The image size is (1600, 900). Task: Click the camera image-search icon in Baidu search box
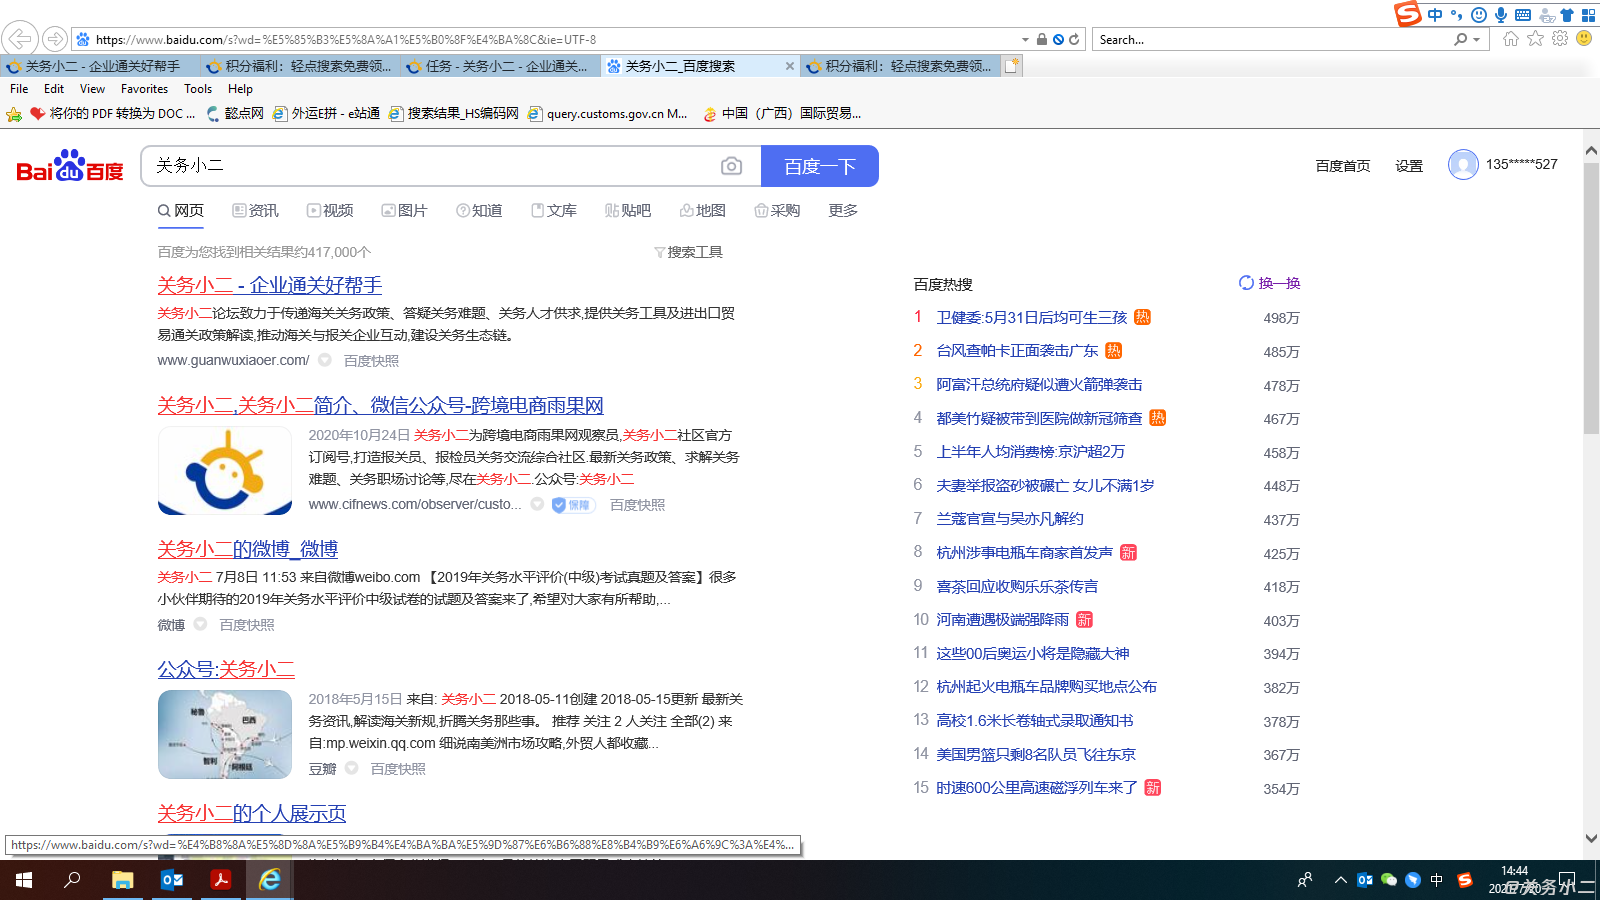click(x=731, y=166)
